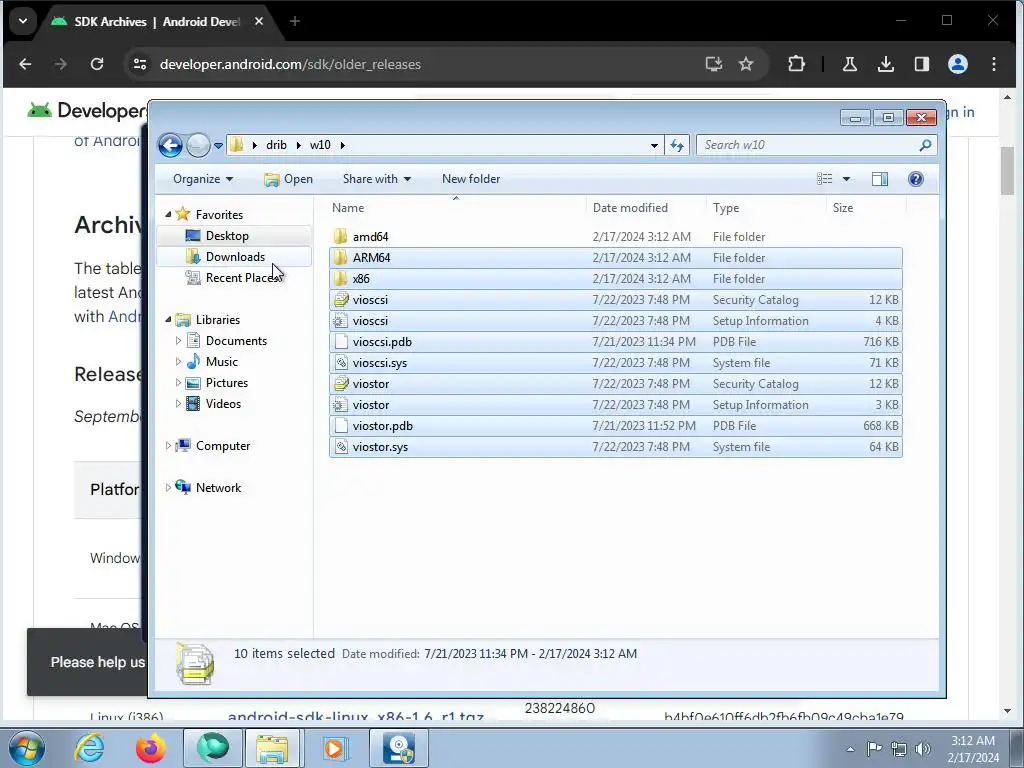The image size is (1024, 768).
Task: Select Desktop under Favorites
Action: pos(227,236)
